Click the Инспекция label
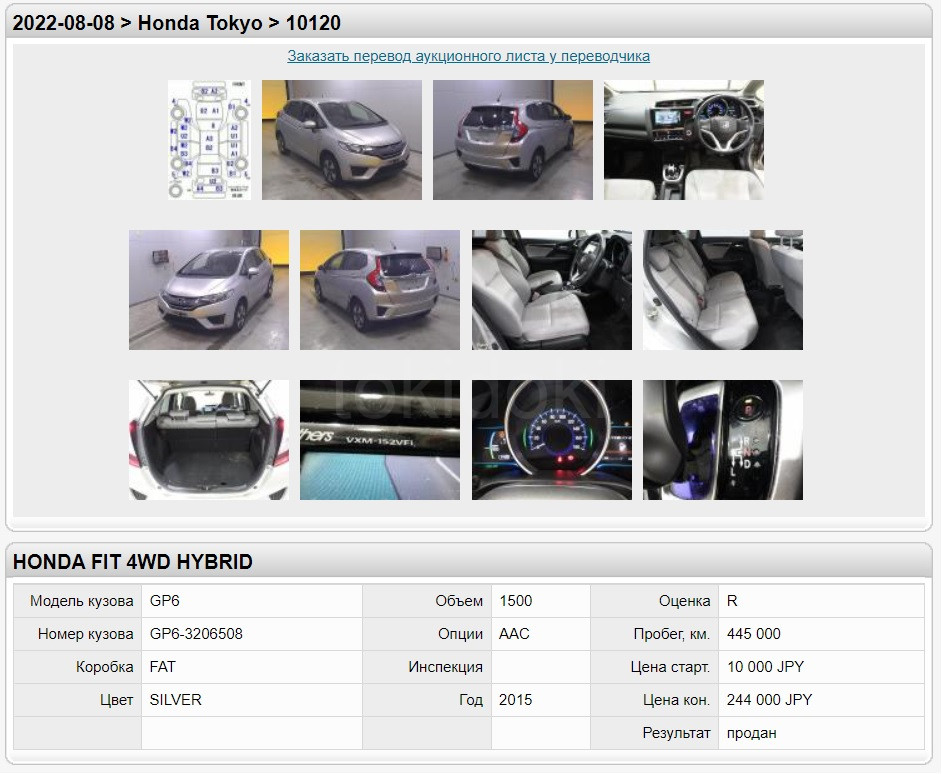The image size is (942, 774). [x=446, y=667]
